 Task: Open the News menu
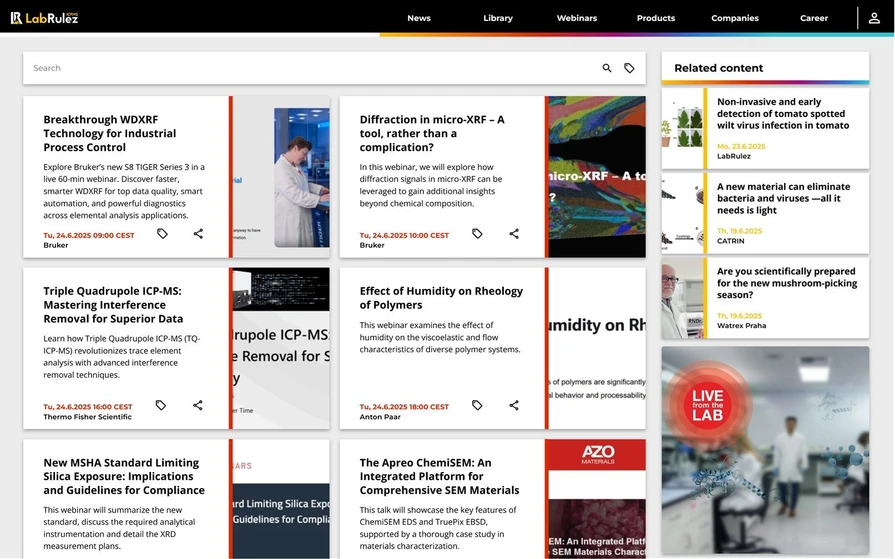coord(419,18)
